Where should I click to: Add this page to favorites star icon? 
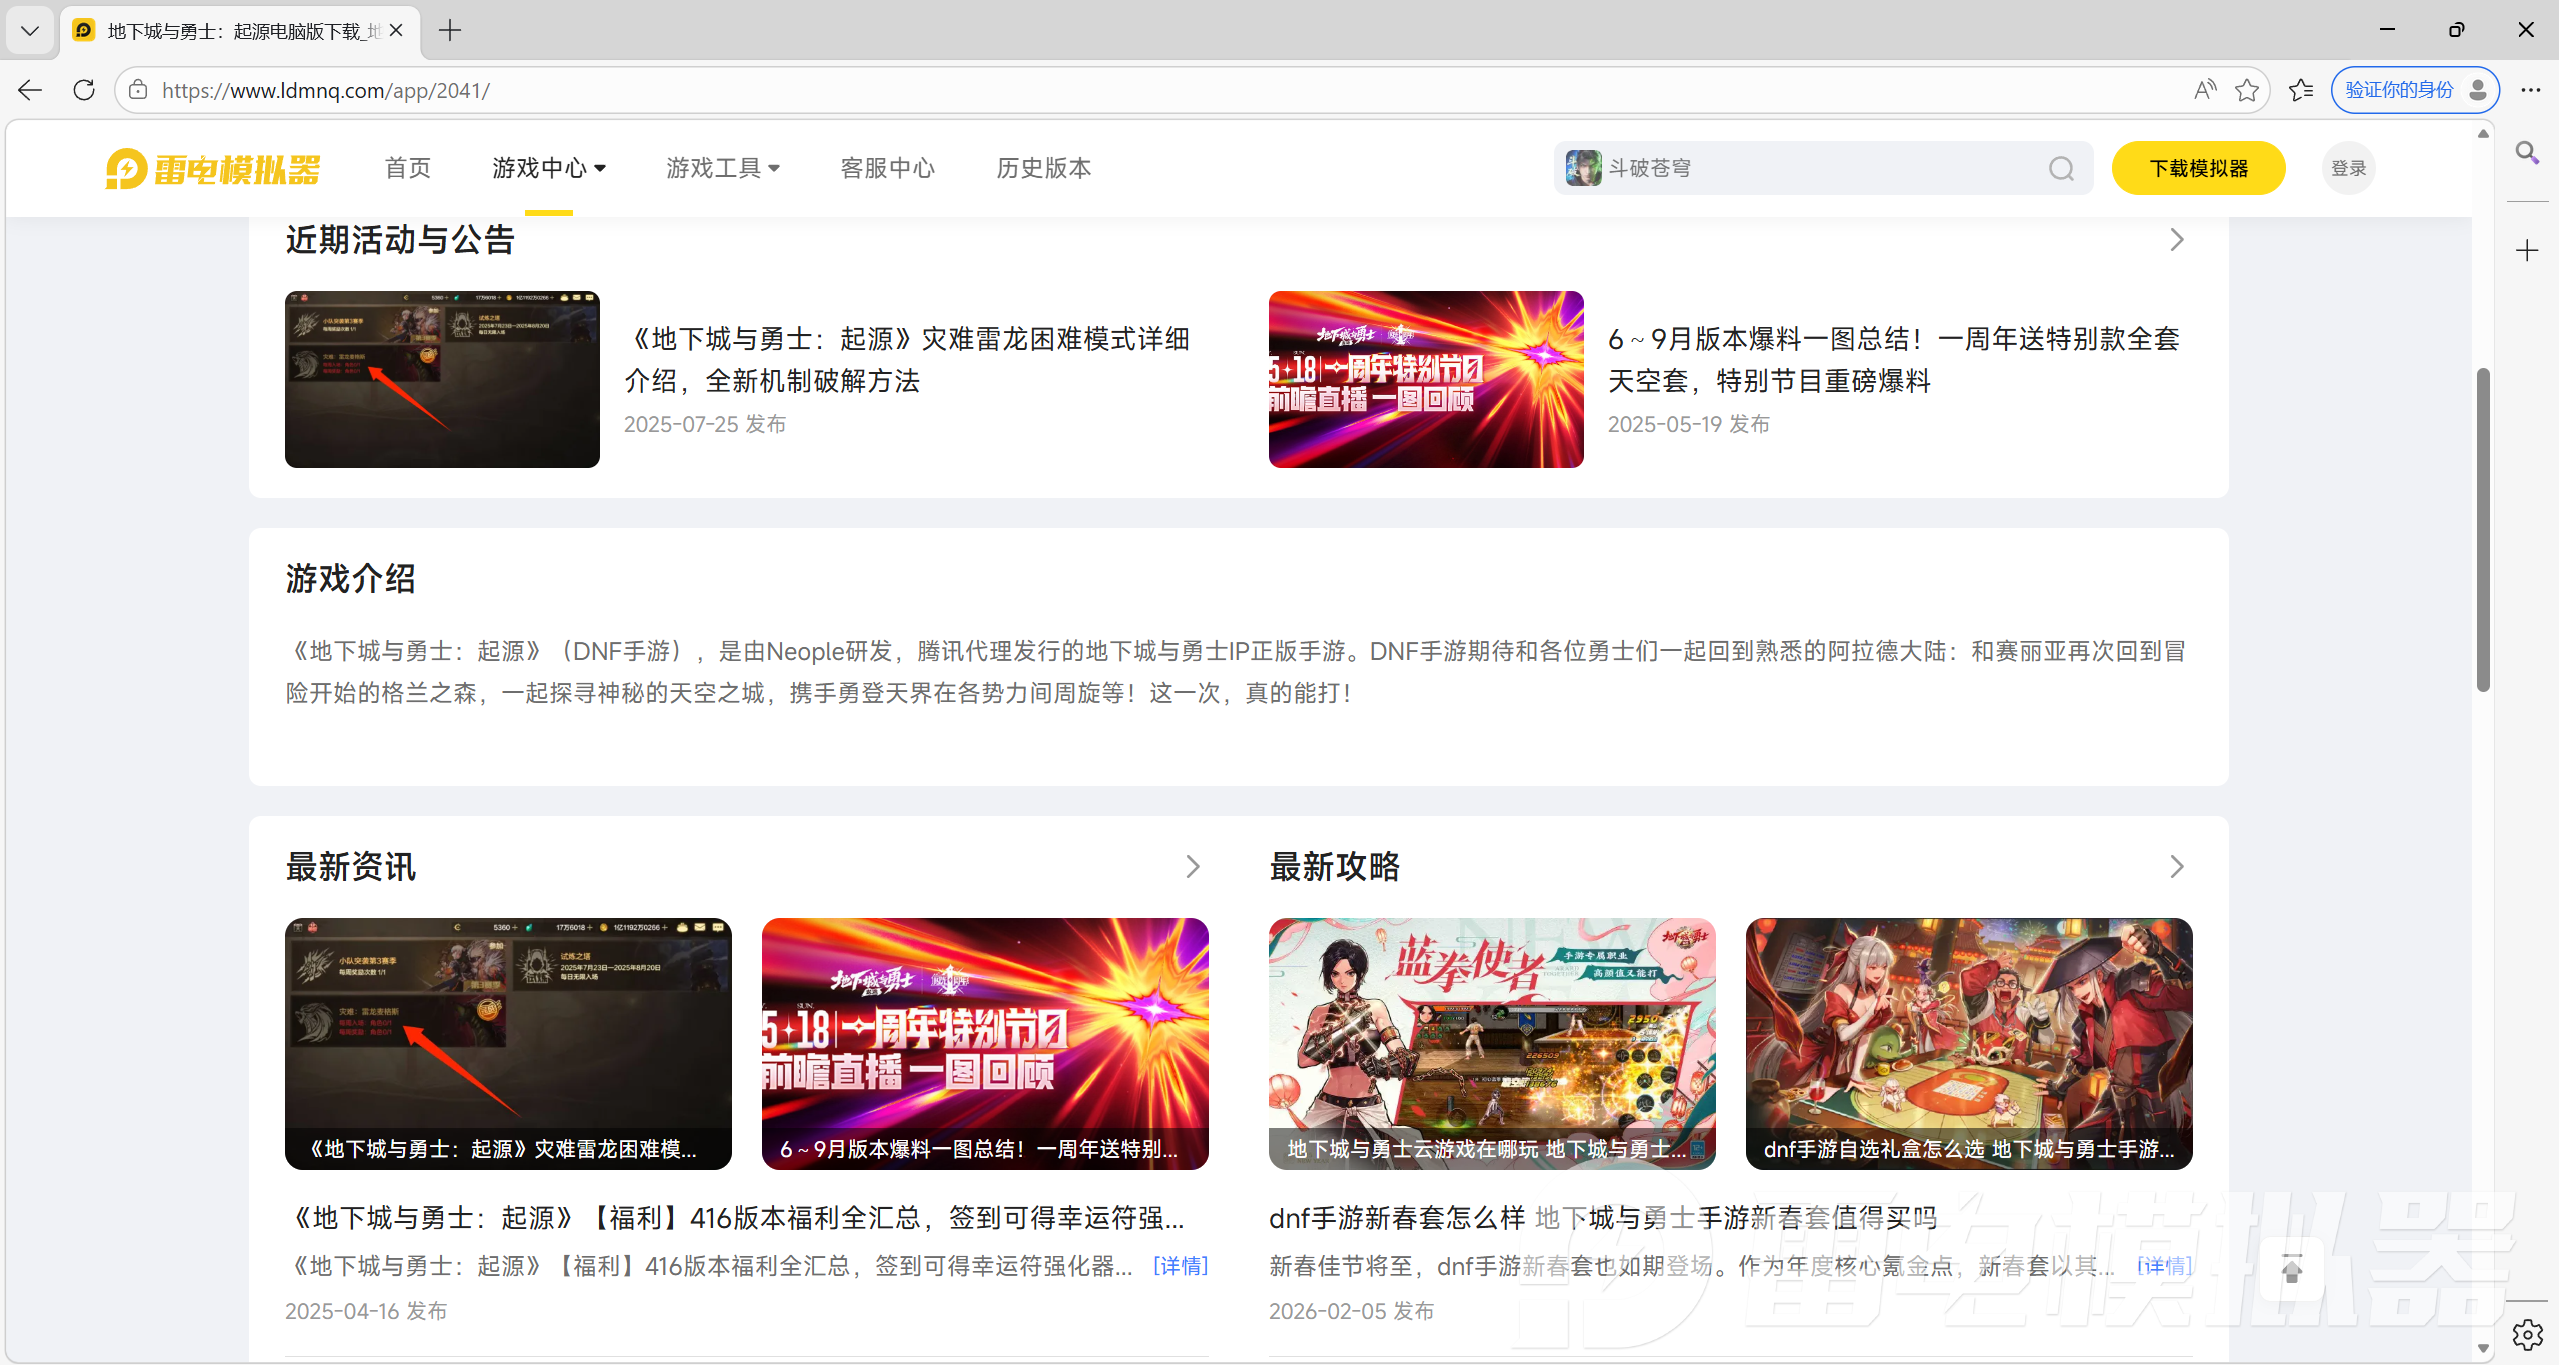tap(2247, 90)
